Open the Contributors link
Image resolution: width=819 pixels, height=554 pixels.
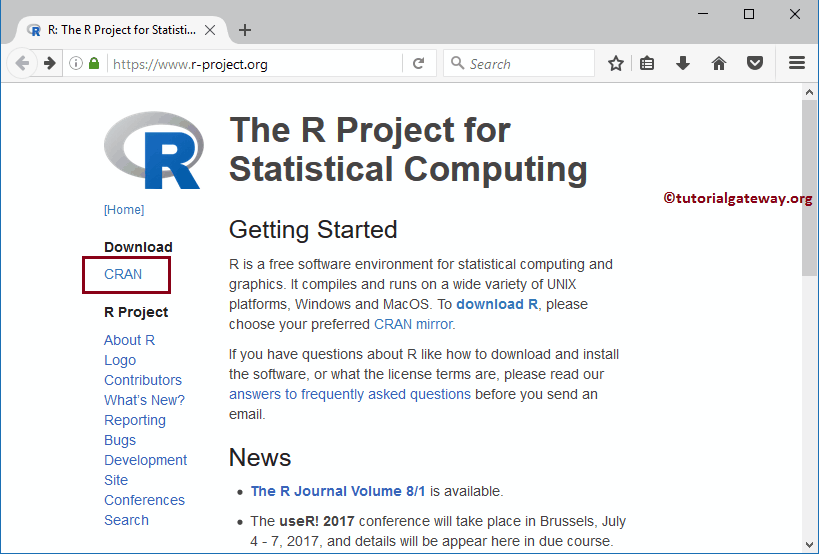(143, 380)
